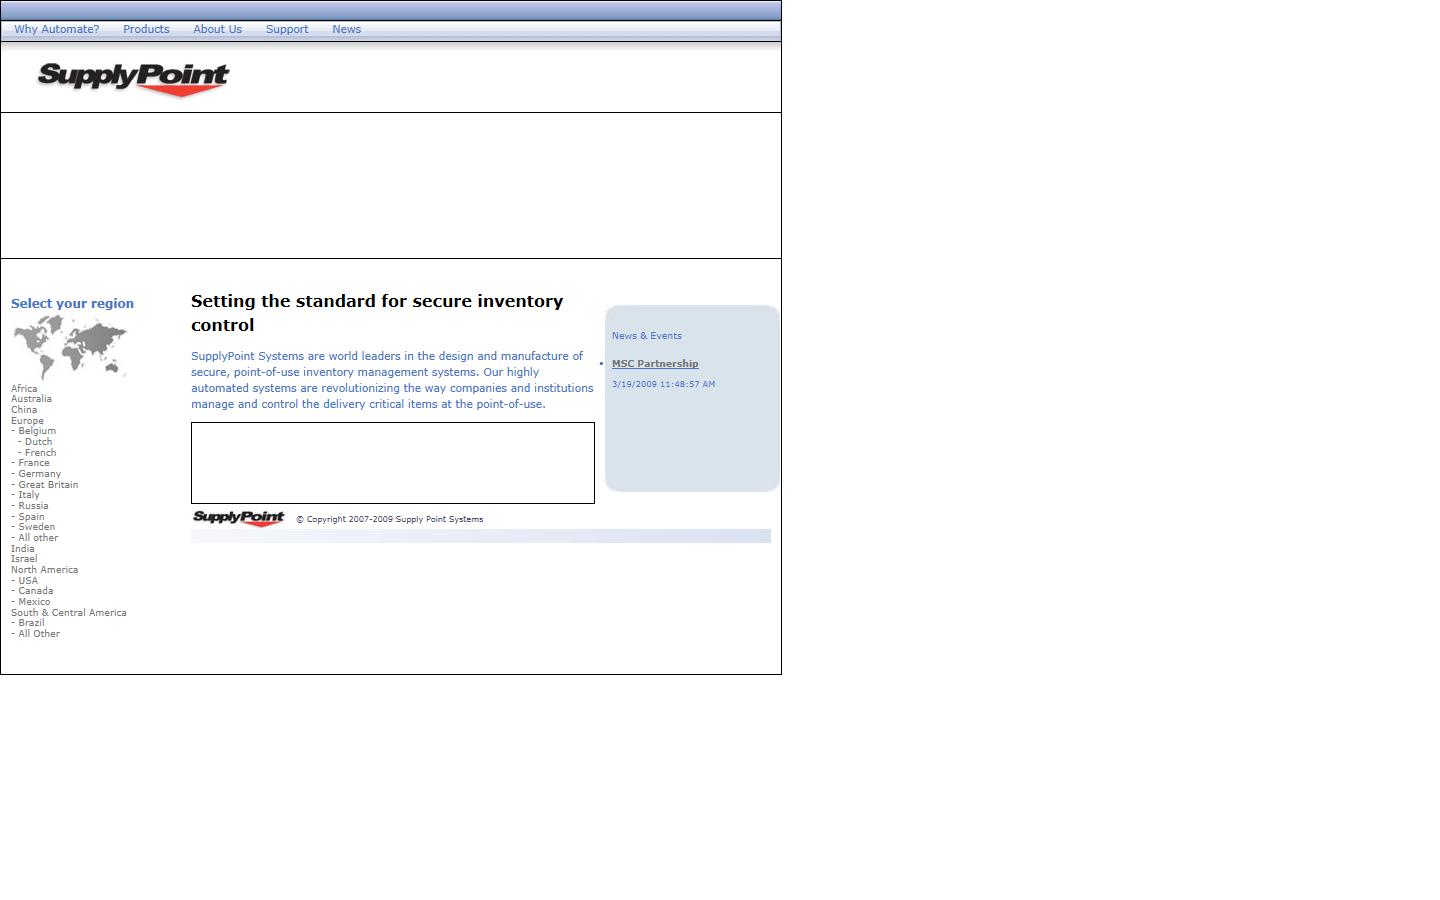1440x900 pixels.
Task: Open the Support menu item
Action: click(x=287, y=29)
